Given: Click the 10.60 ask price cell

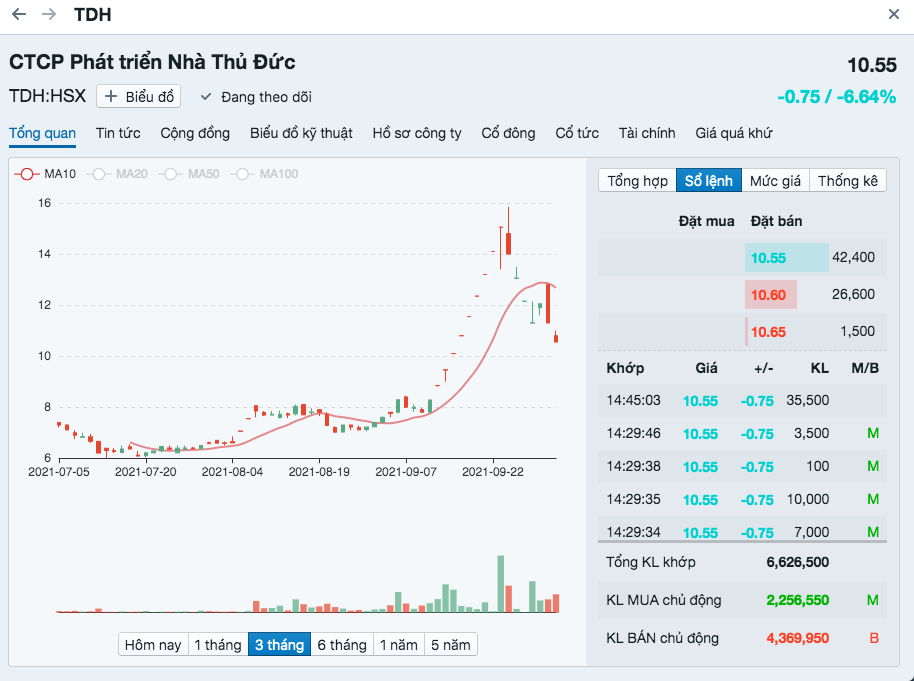Looking at the screenshot, I should 770,294.
